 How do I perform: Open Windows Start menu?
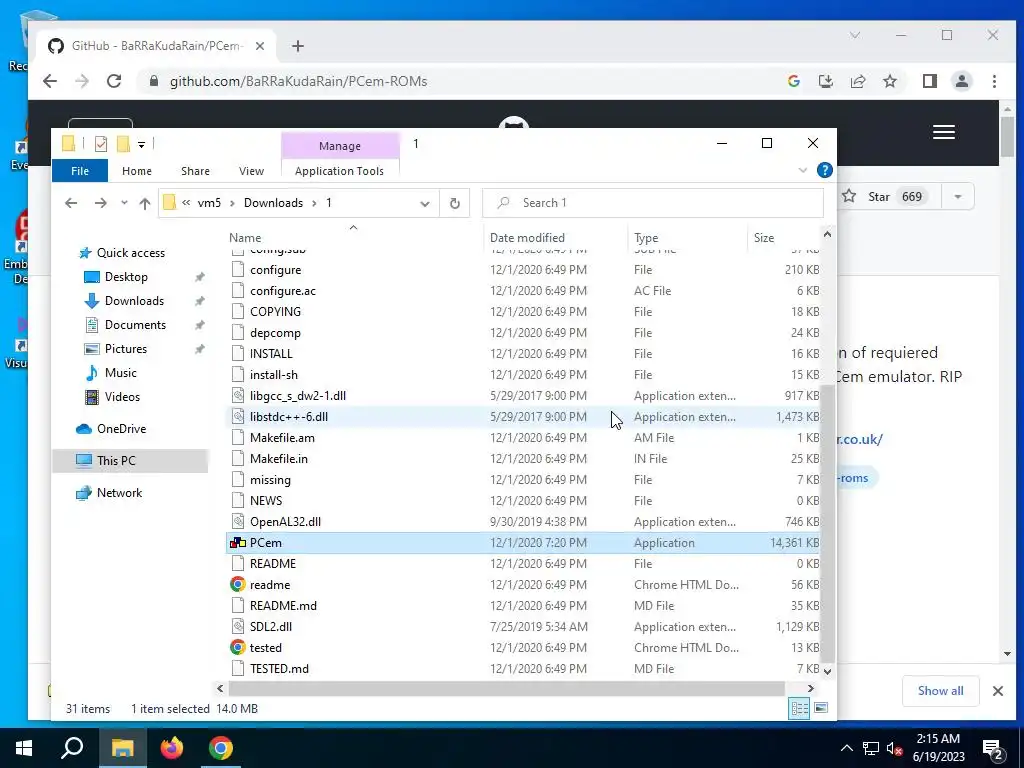24,748
